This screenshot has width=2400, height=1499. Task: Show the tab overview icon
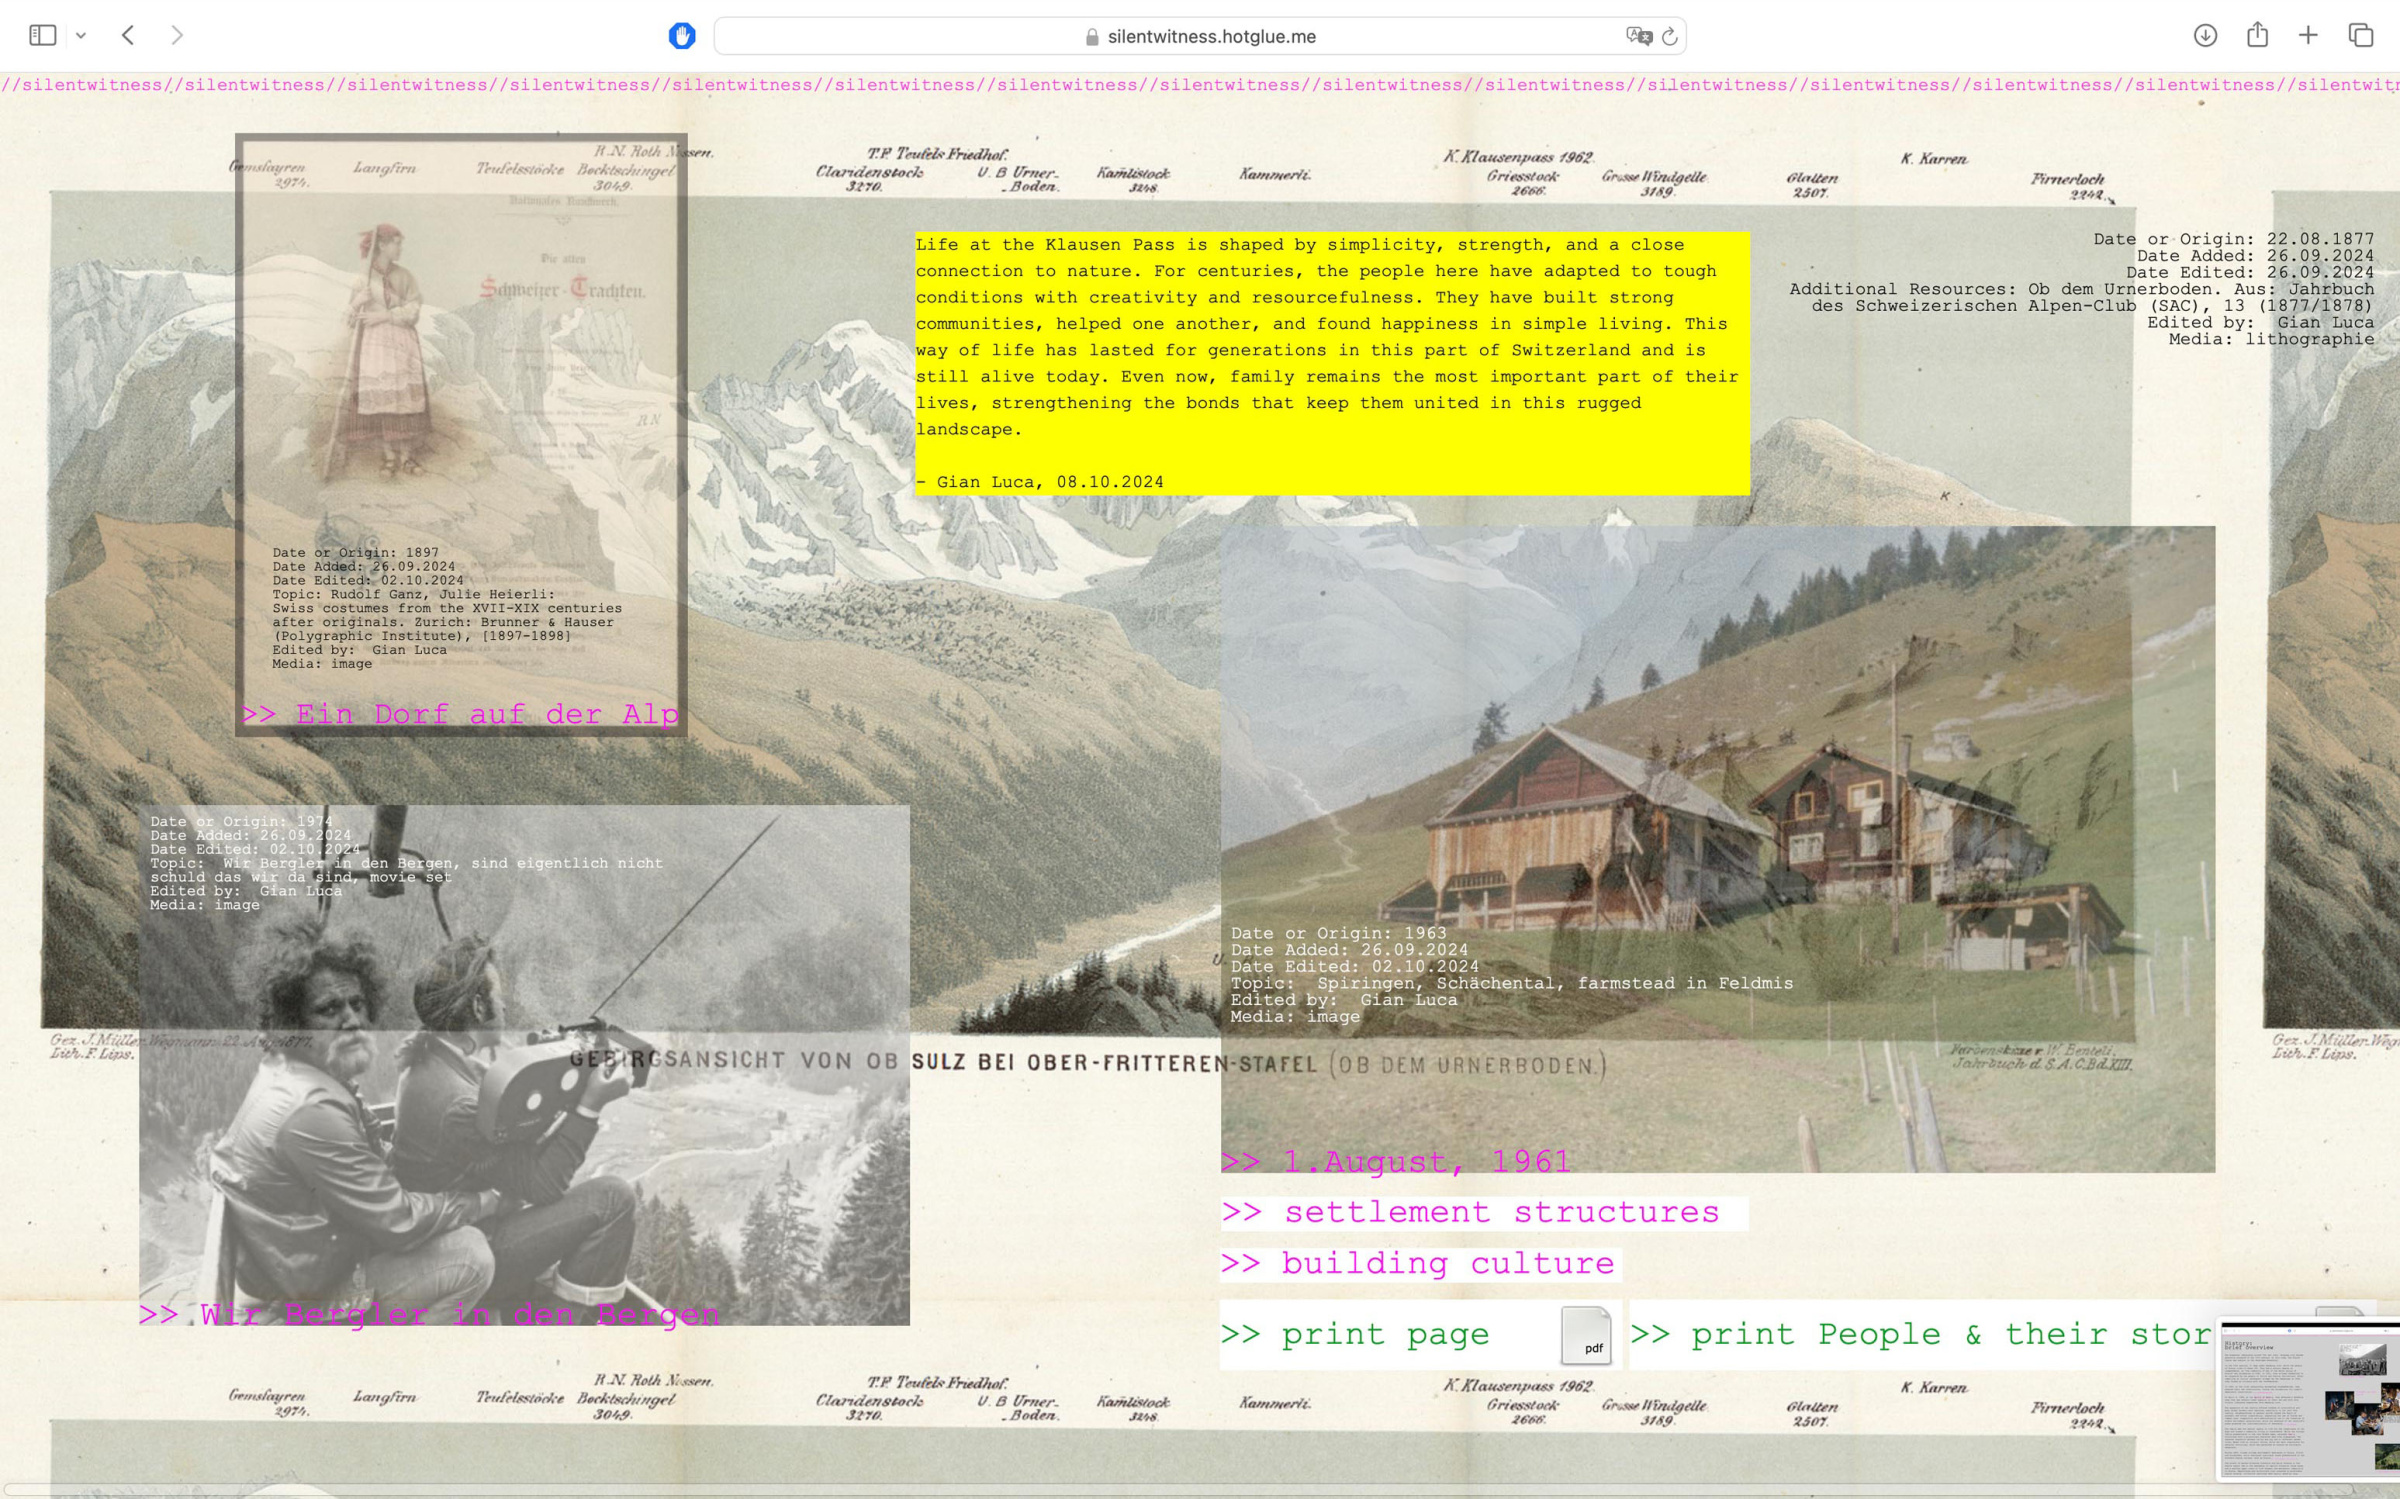[2361, 36]
